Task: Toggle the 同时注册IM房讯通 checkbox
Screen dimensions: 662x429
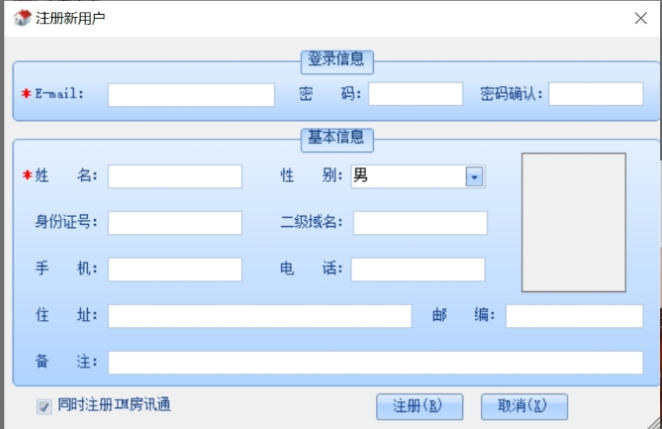Action: point(43,406)
